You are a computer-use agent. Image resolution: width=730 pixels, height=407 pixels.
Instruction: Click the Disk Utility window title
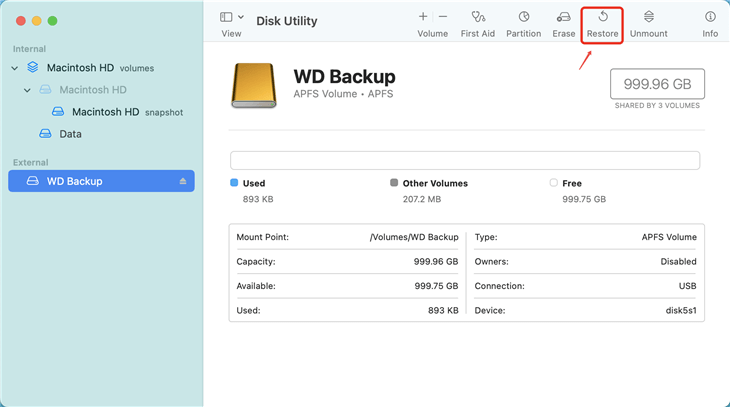coord(287,21)
